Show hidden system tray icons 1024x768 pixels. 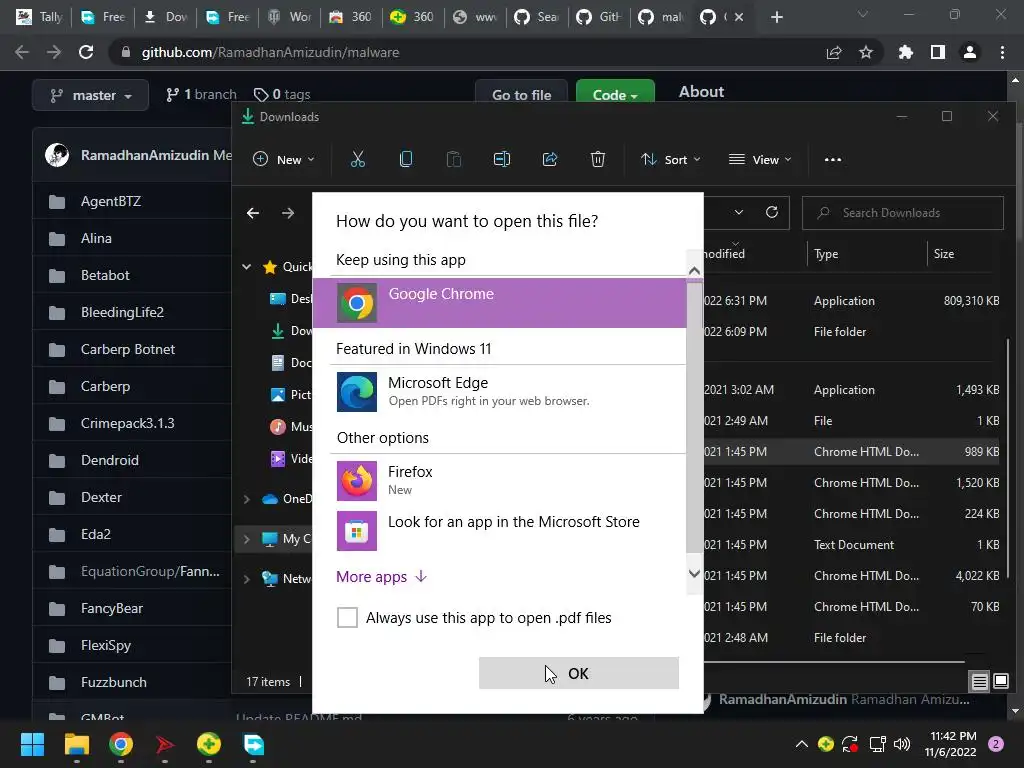[x=801, y=744]
